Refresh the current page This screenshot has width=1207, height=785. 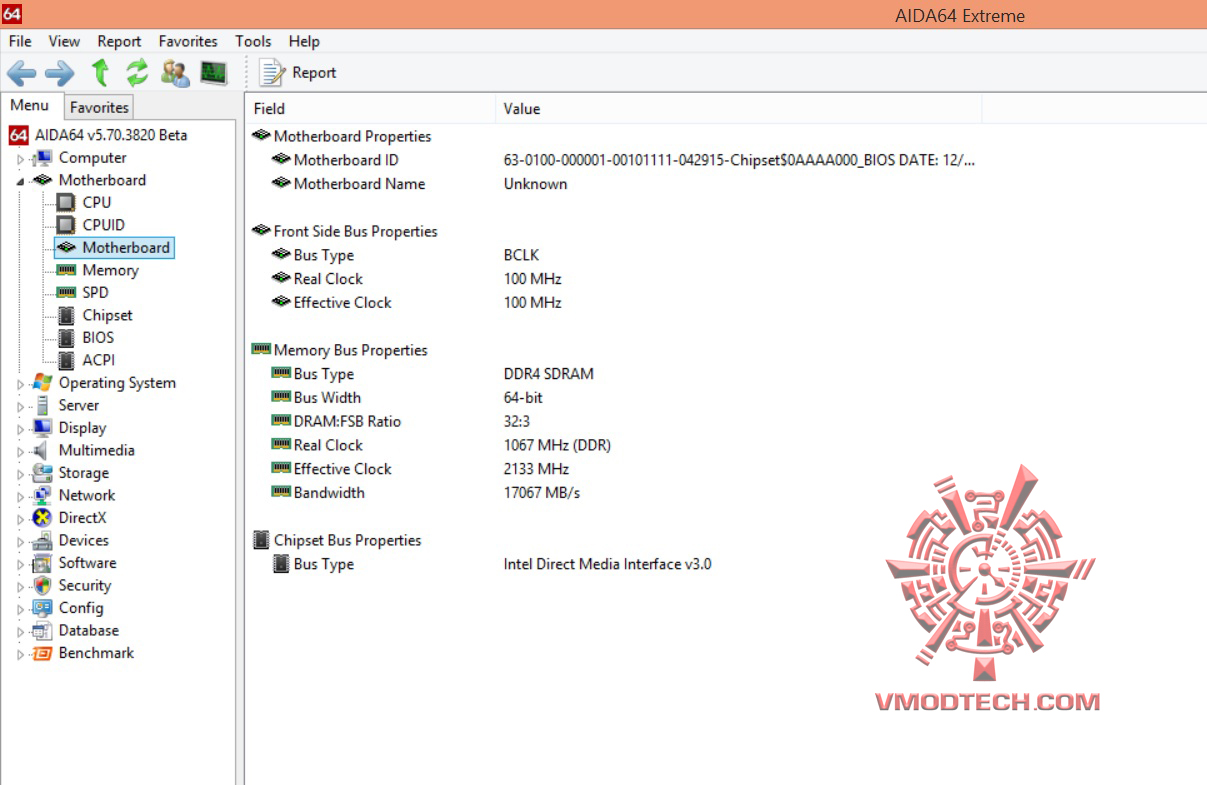click(137, 73)
